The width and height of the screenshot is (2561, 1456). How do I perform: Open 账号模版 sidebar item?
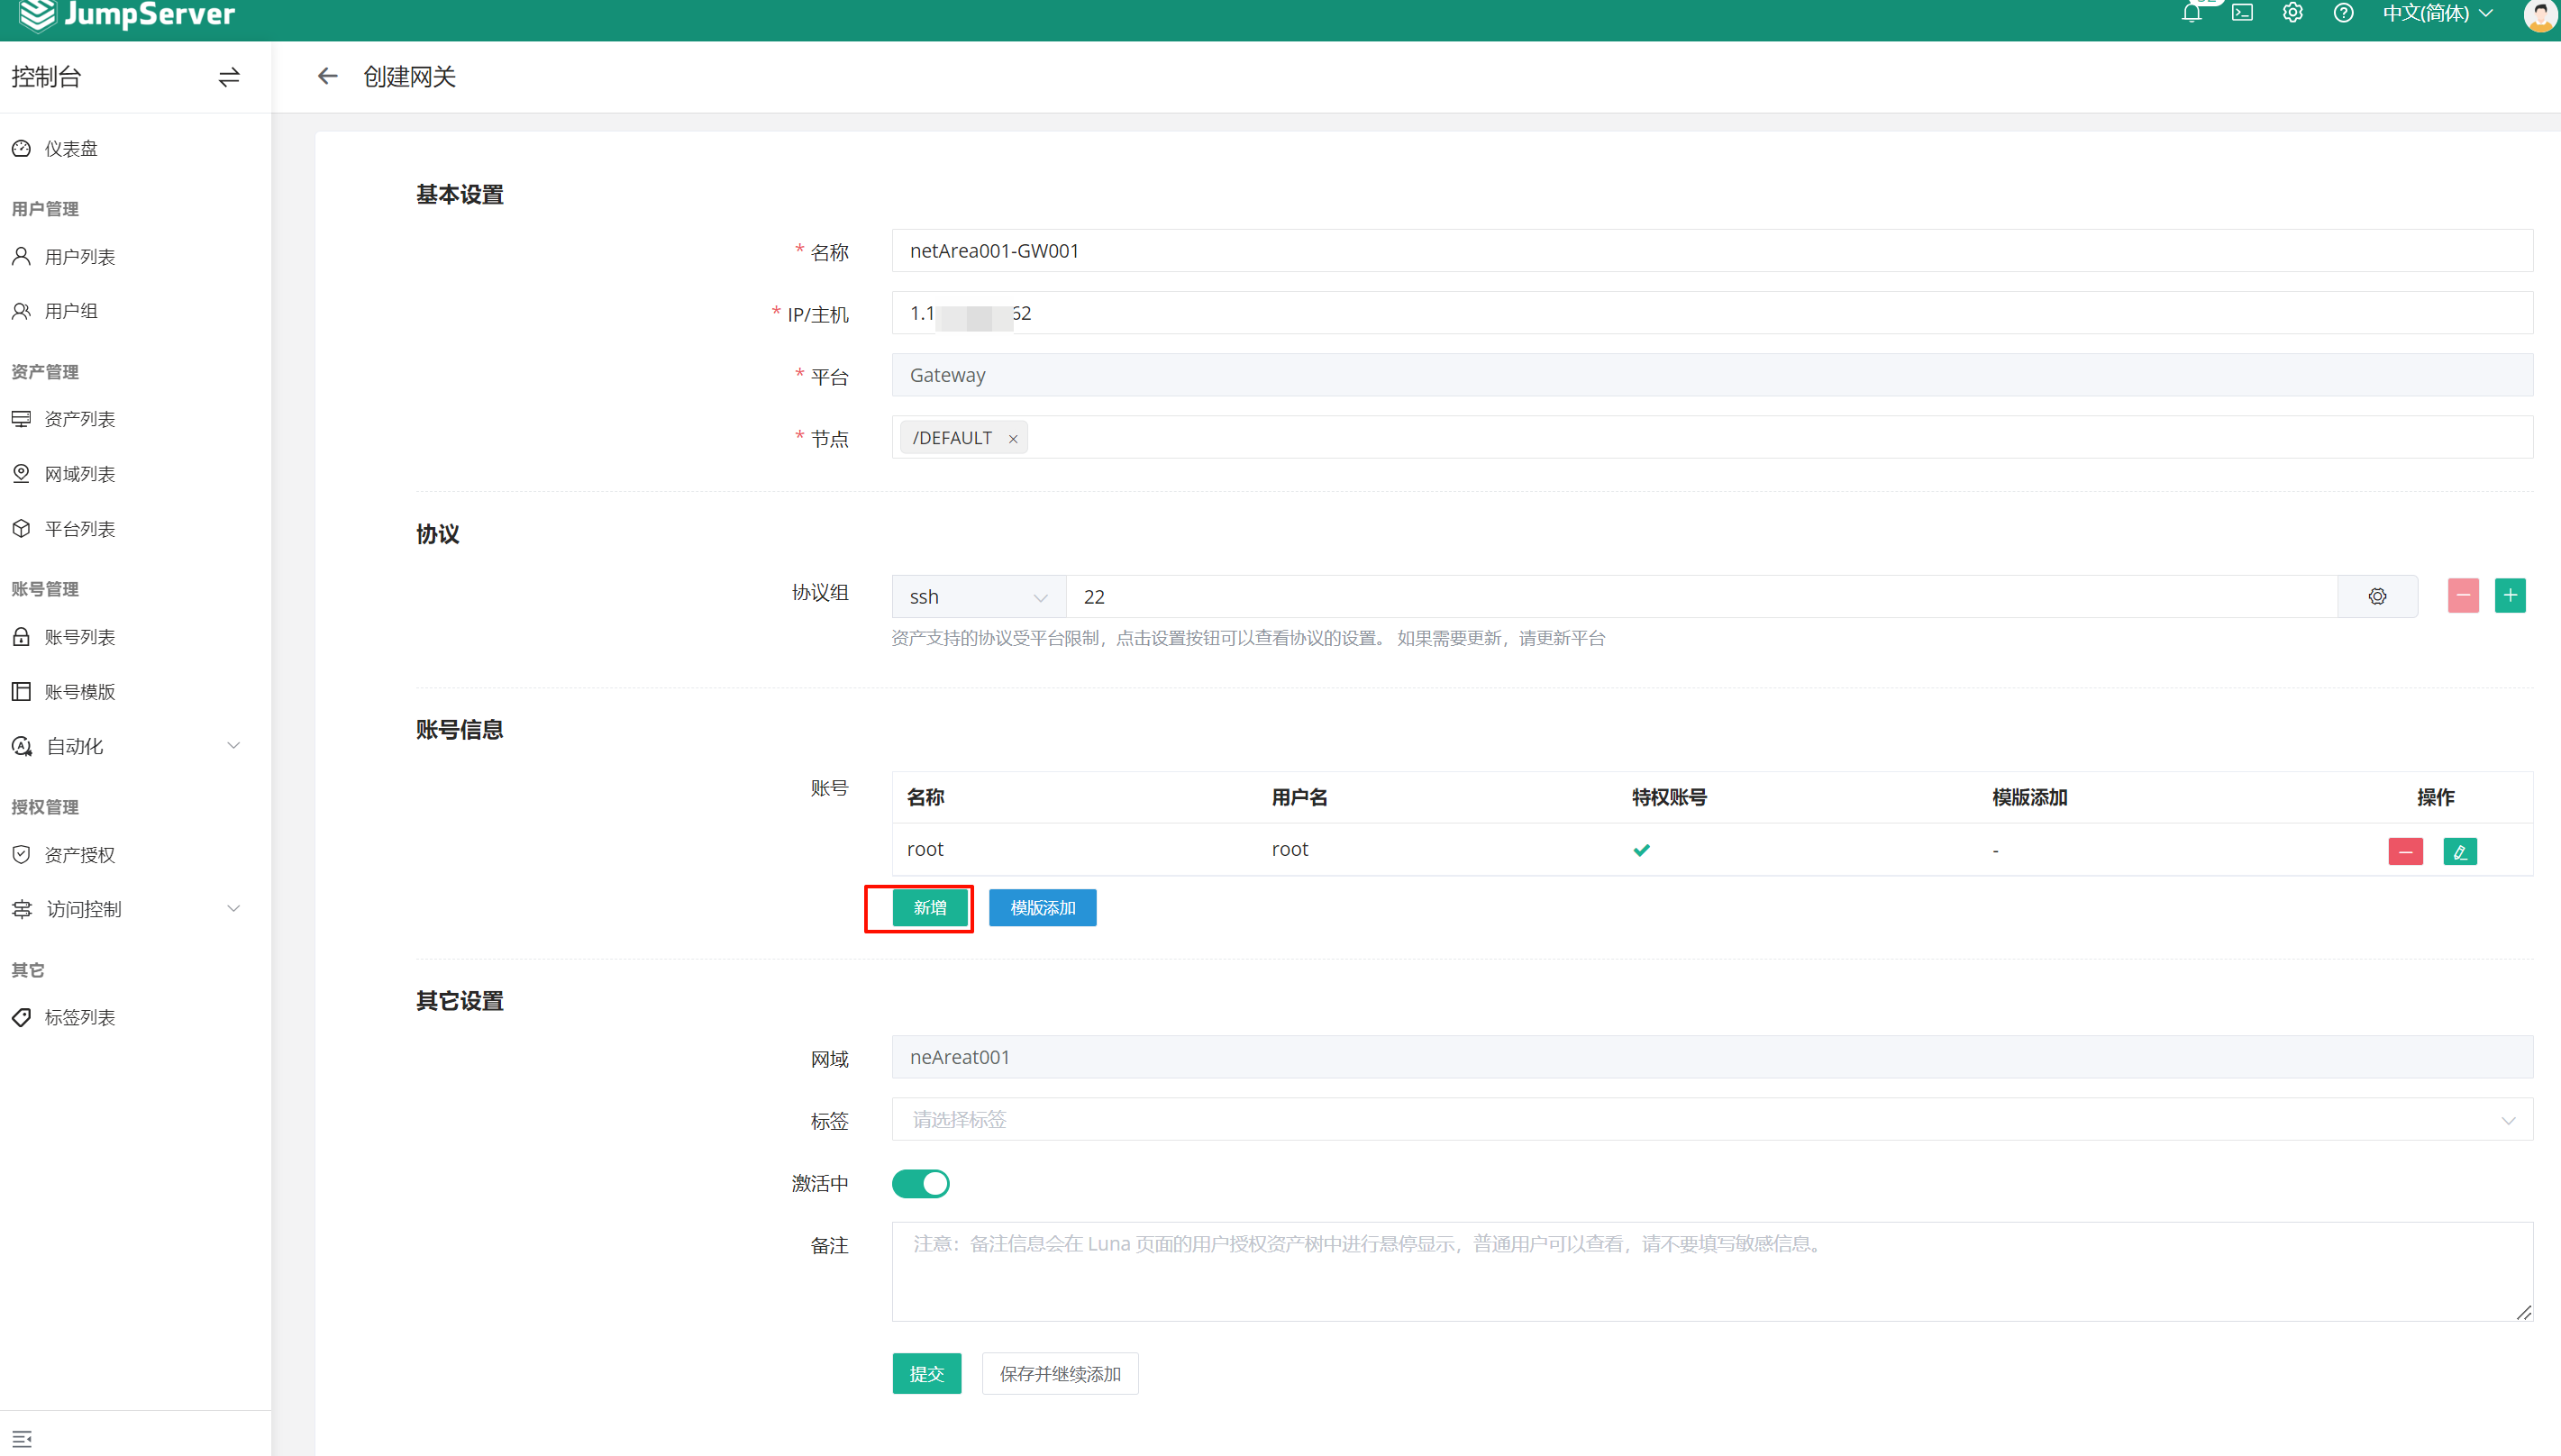(80, 692)
